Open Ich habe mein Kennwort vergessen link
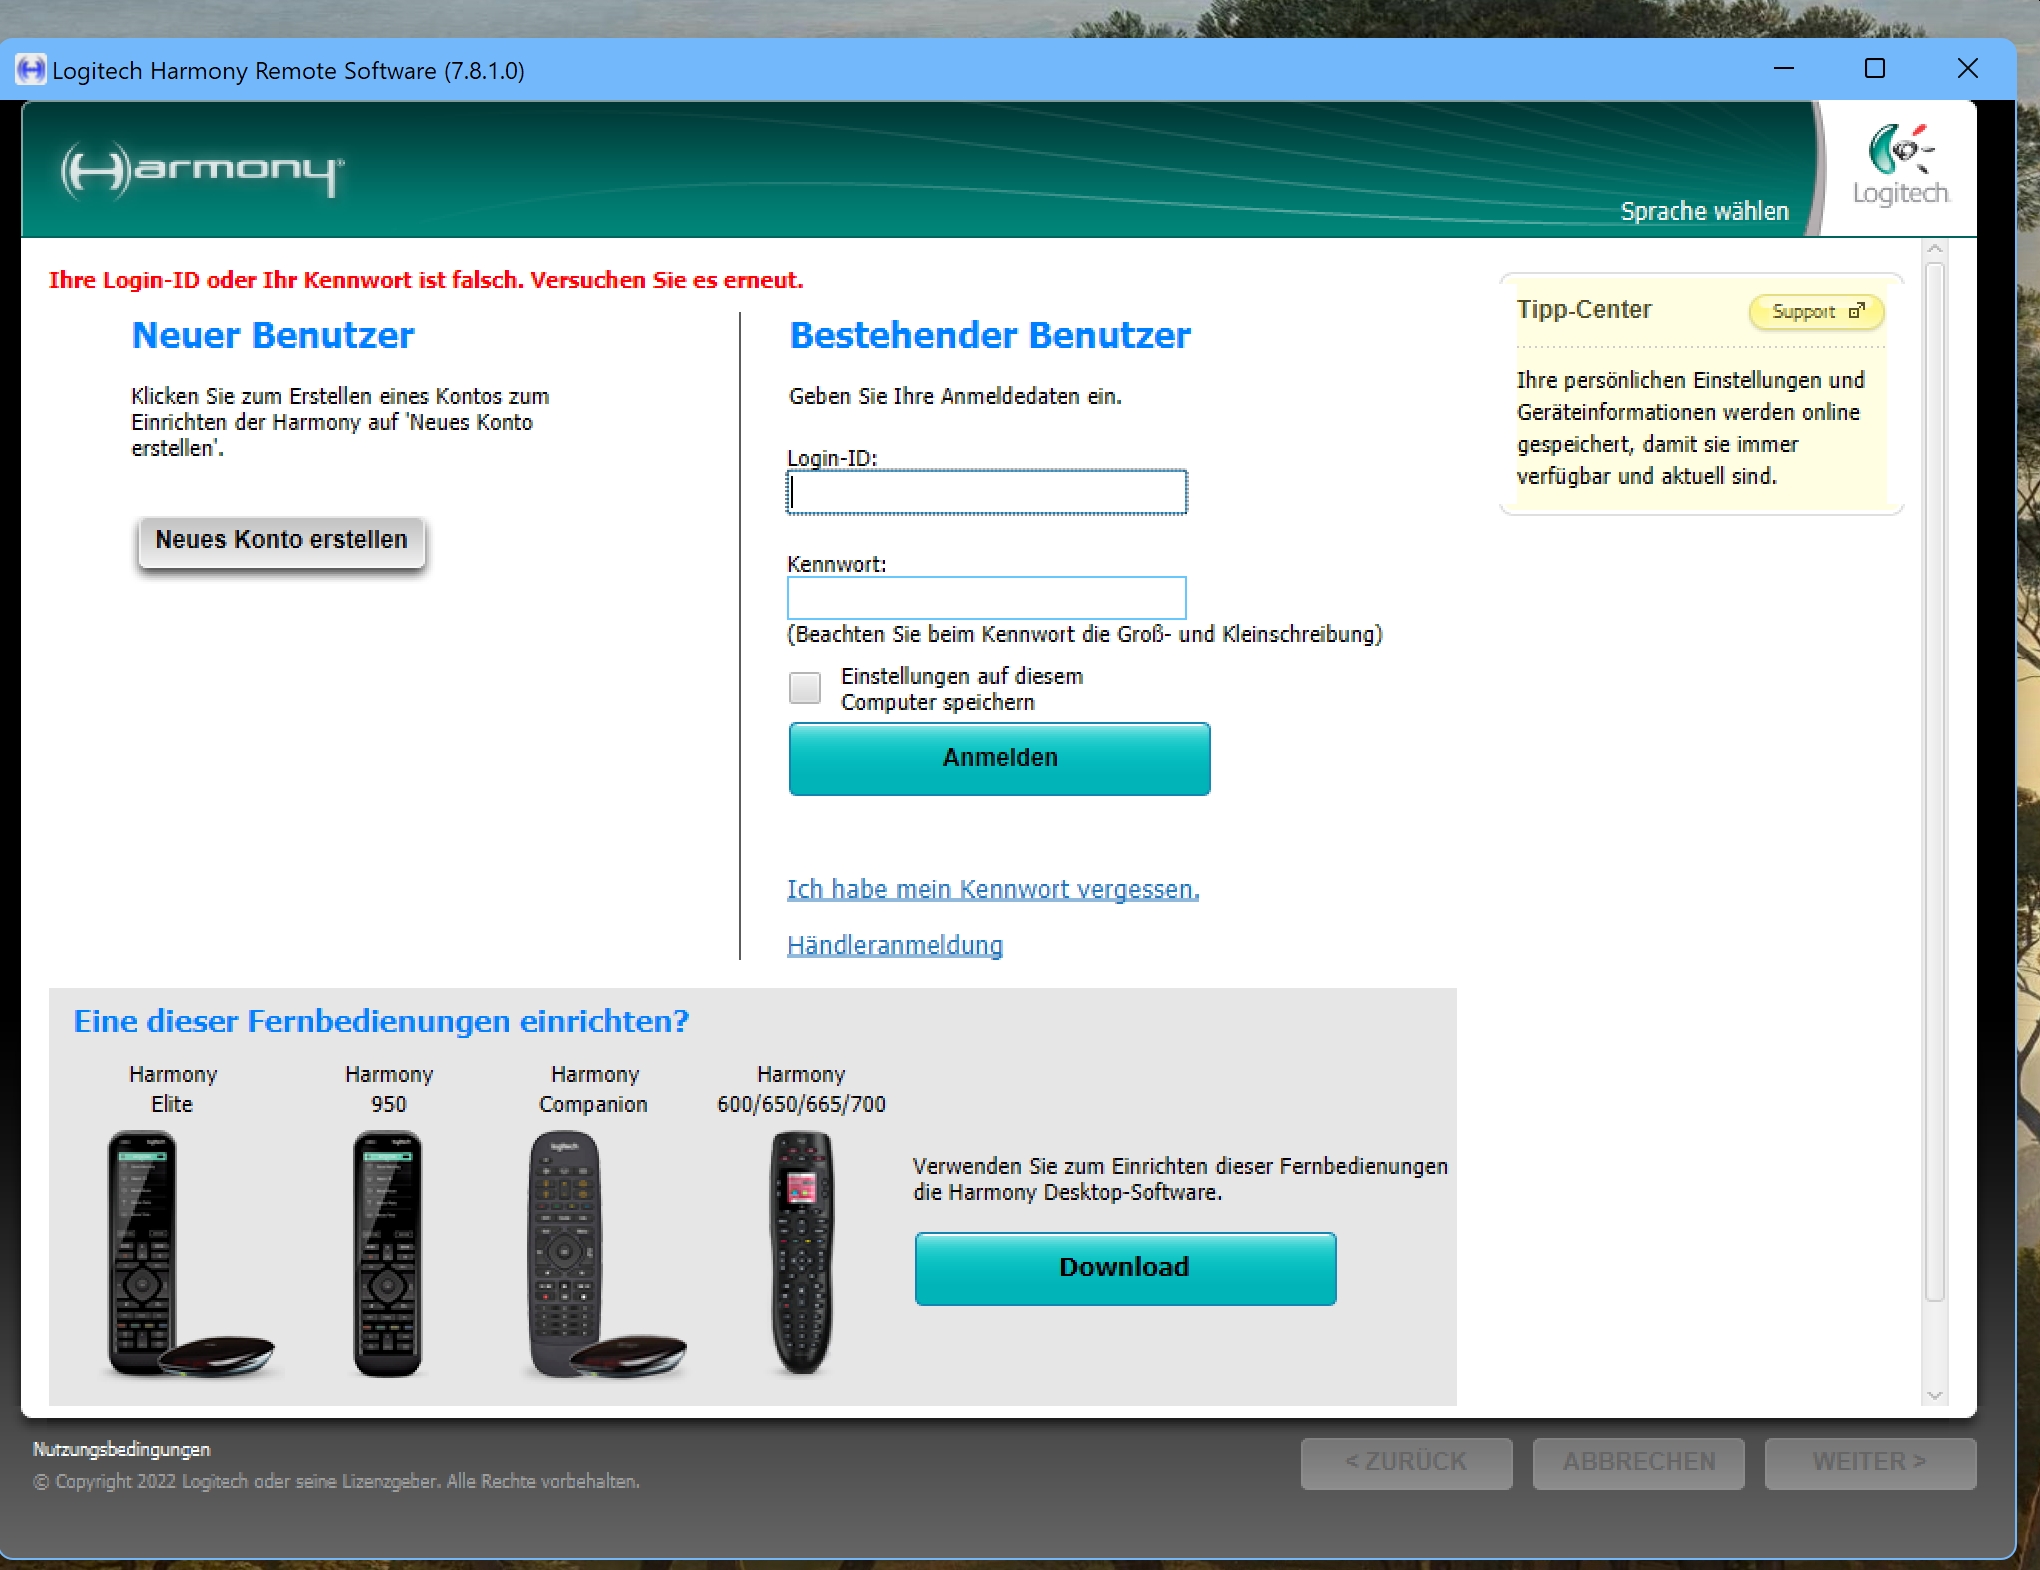 coord(992,889)
